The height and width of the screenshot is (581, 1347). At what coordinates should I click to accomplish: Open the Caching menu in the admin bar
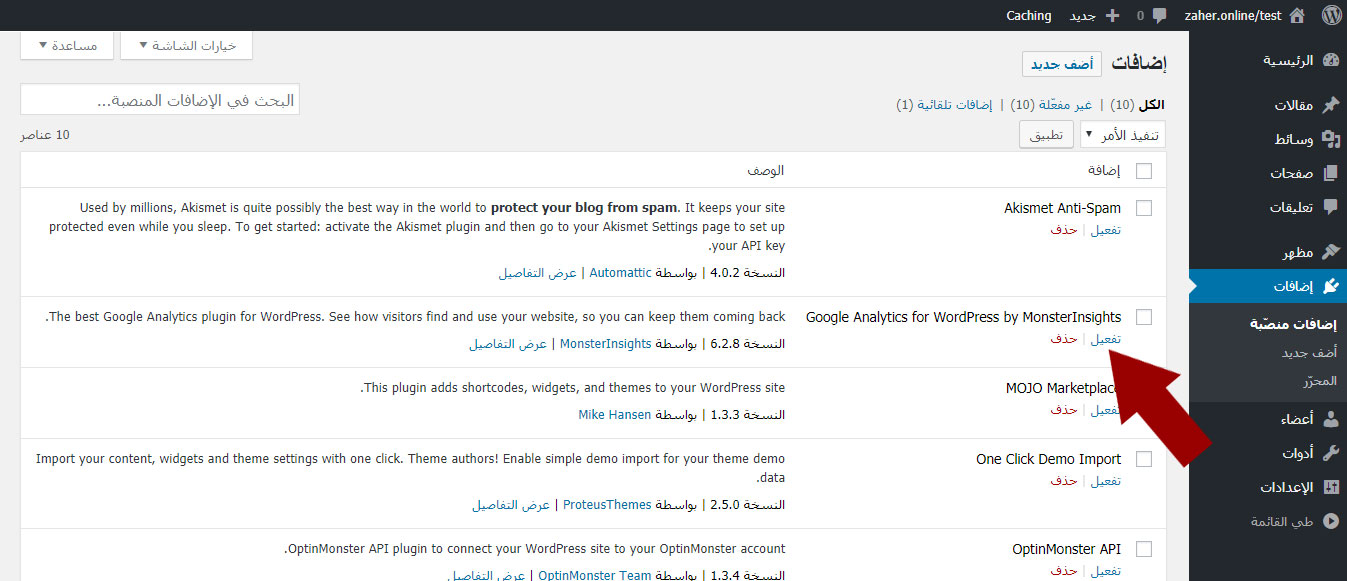point(1029,15)
